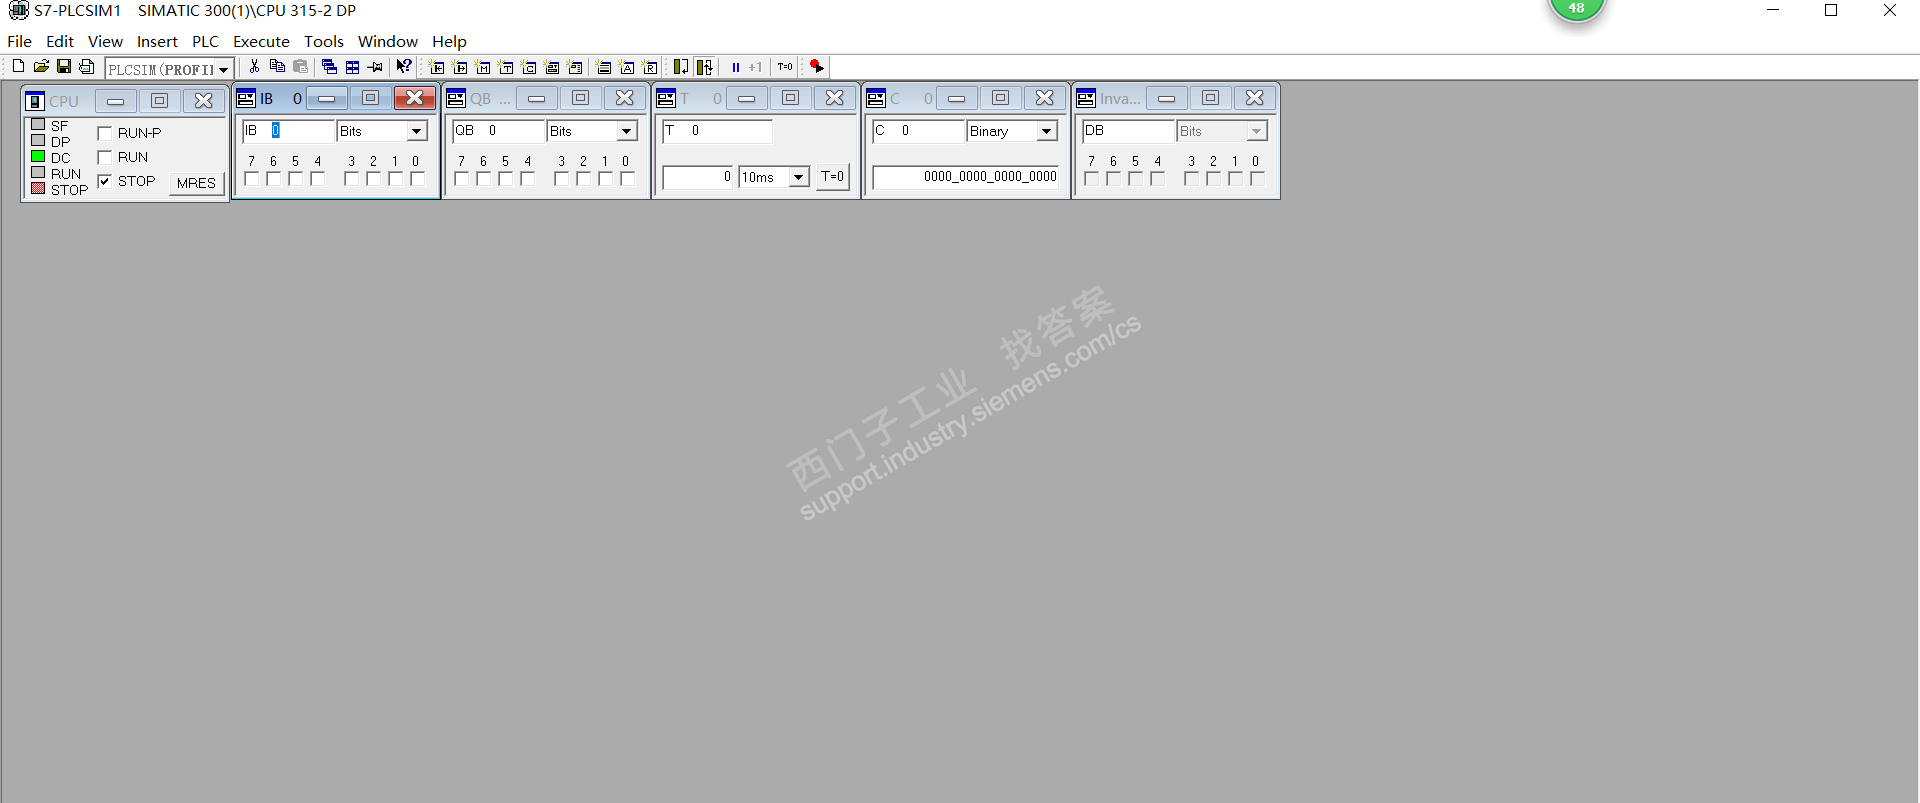Pause the simulation
Image resolution: width=1920 pixels, height=803 pixels.
735,67
